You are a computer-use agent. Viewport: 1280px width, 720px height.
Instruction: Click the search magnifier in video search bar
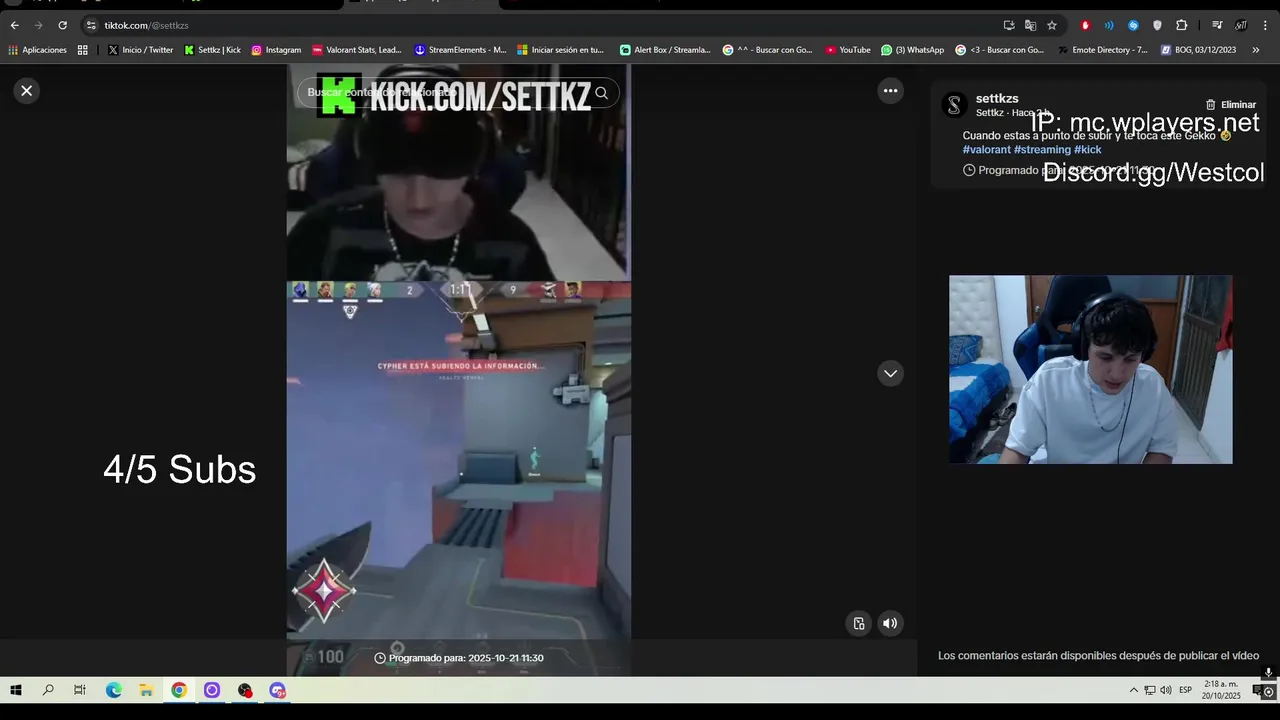click(x=601, y=93)
